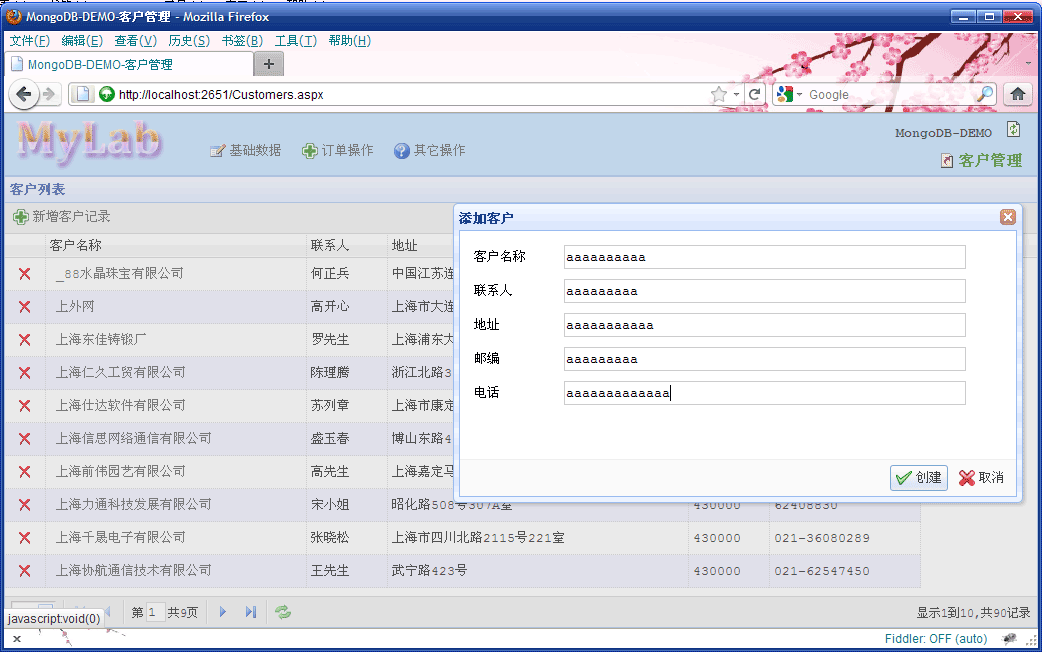The height and width of the screenshot is (652, 1042).
Task: Click the 客户管理 link in header
Action: (982, 160)
